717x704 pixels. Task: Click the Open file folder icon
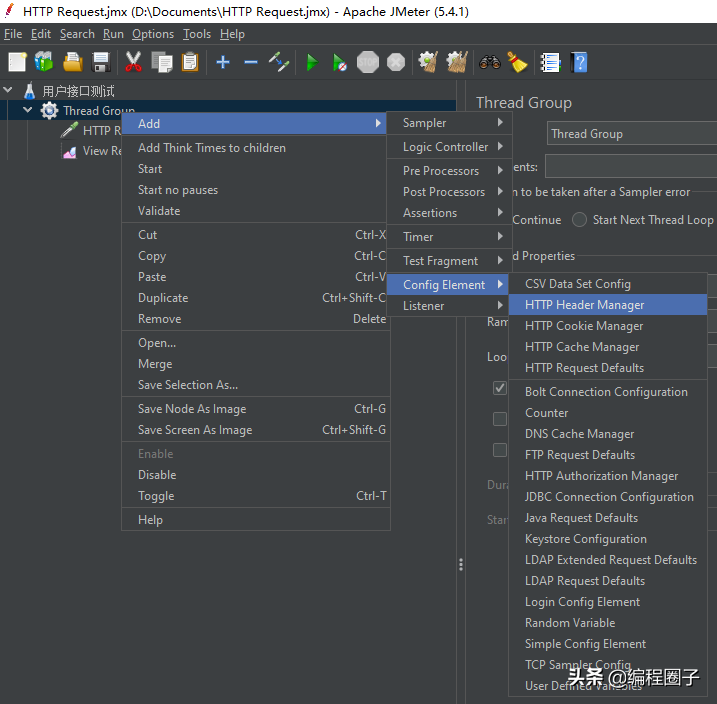[x=73, y=62]
